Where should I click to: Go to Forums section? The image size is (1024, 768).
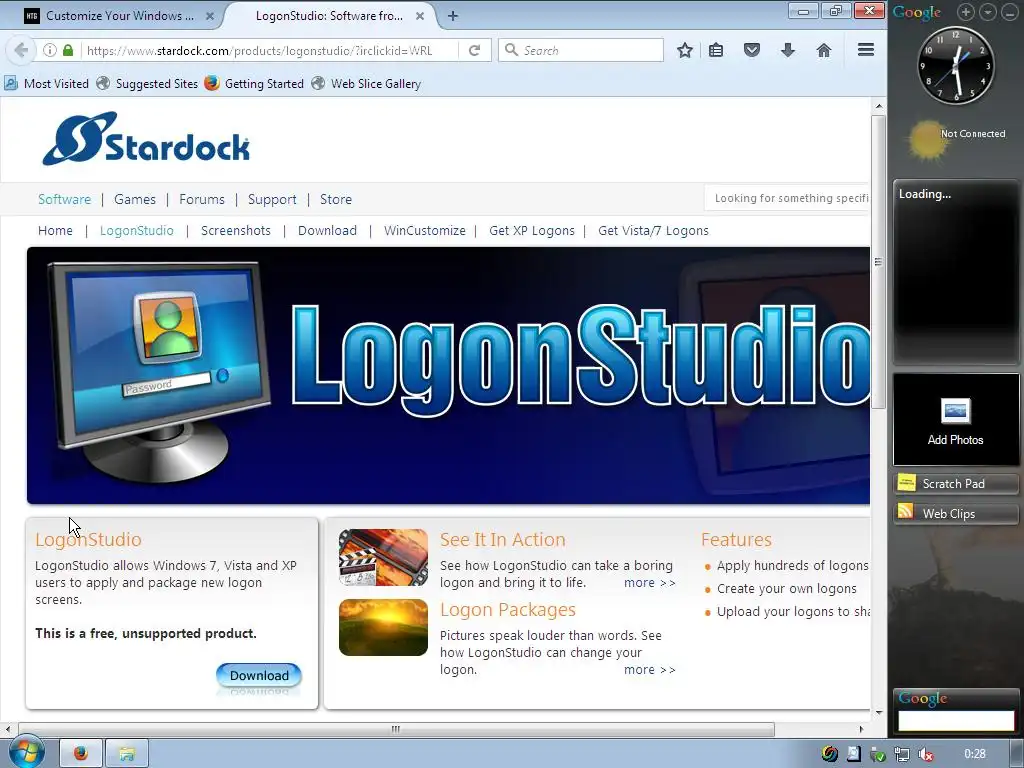[x=202, y=199]
